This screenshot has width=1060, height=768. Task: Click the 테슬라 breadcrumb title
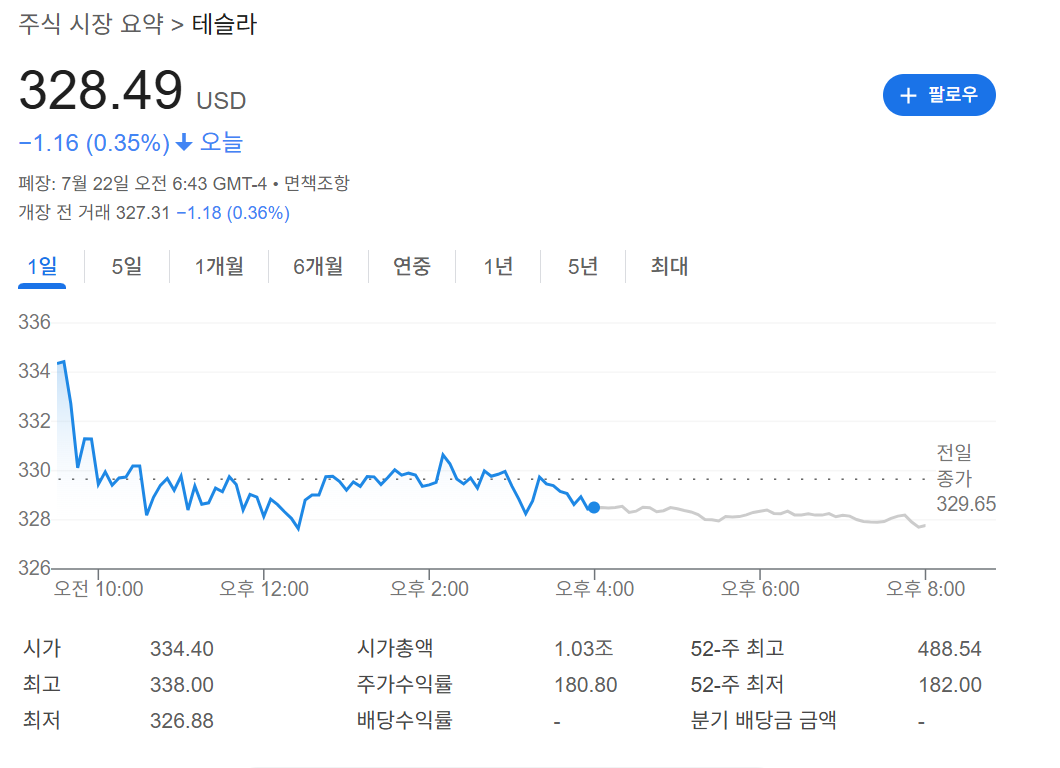pyautogui.click(x=224, y=24)
